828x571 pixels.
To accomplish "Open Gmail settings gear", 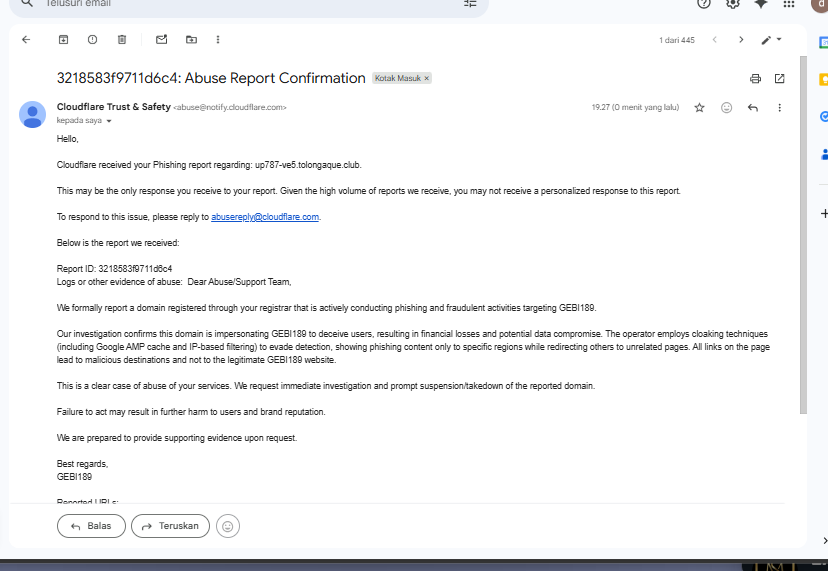I will pos(732,3).
